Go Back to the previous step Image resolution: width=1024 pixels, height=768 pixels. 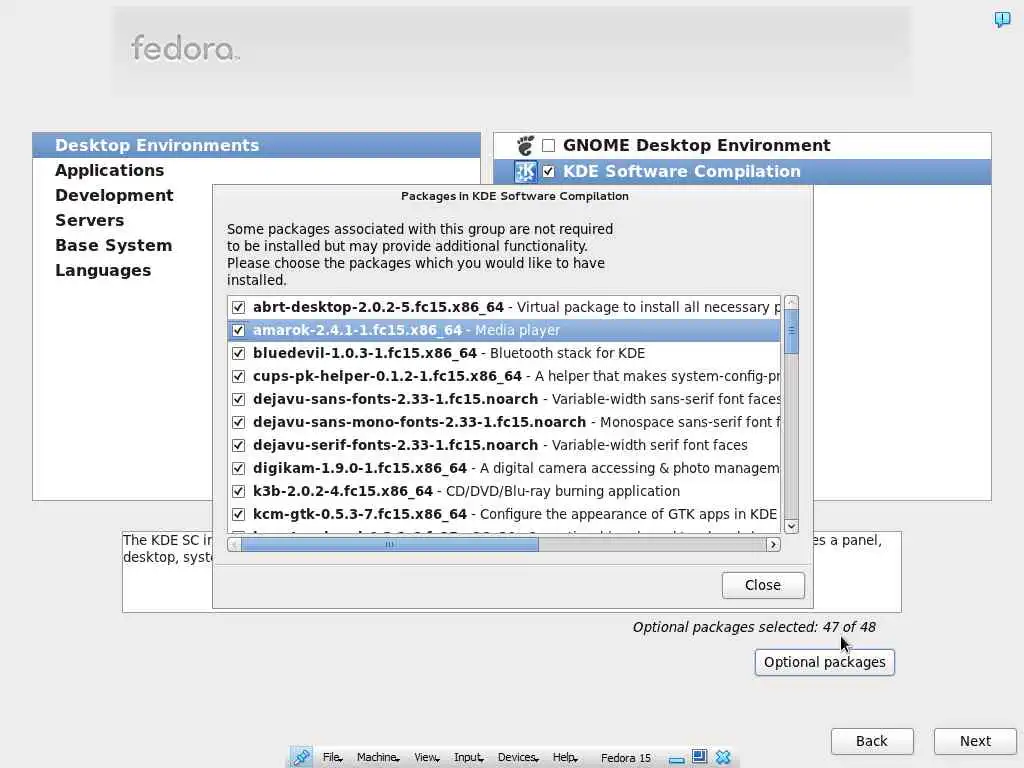[872, 741]
